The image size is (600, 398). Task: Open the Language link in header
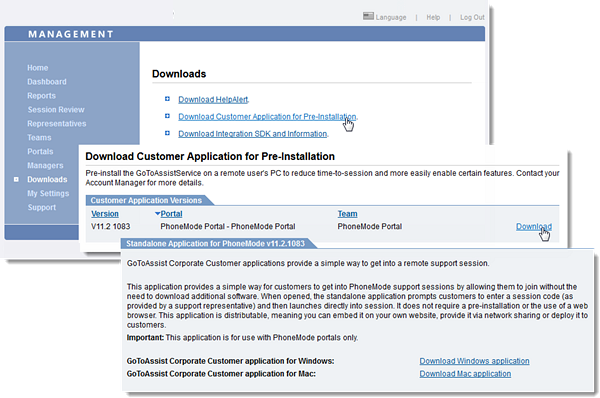coord(391,17)
